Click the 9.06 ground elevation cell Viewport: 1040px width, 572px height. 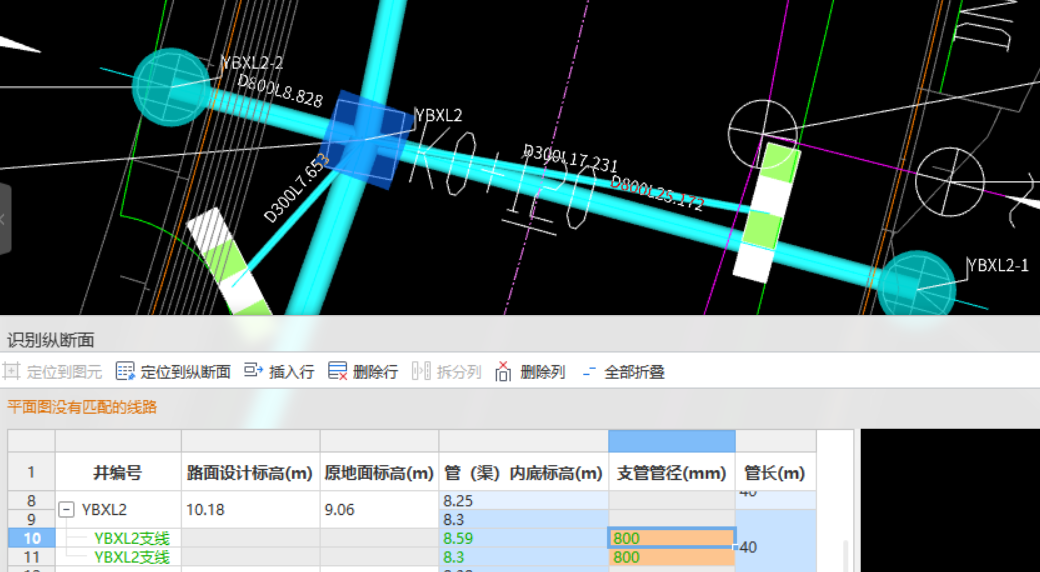379,510
